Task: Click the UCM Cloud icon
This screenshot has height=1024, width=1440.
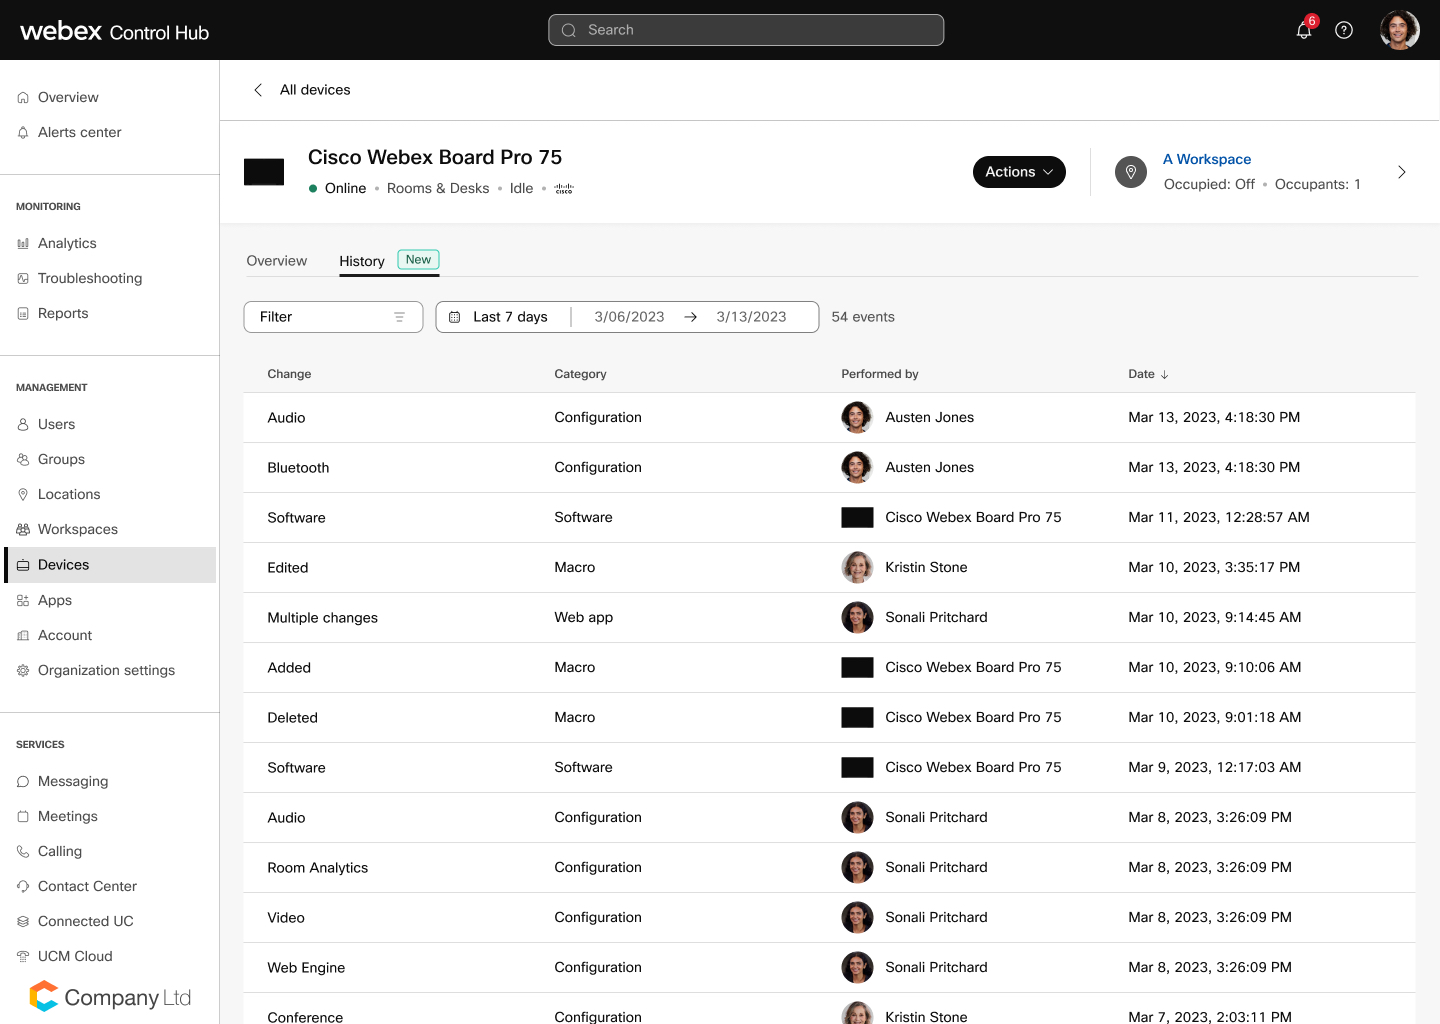Action: 23,956
